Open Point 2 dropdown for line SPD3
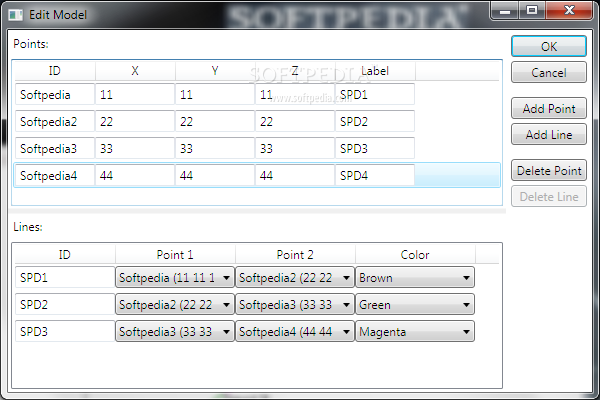Screen dimensions: 600x400 point(295,331)
